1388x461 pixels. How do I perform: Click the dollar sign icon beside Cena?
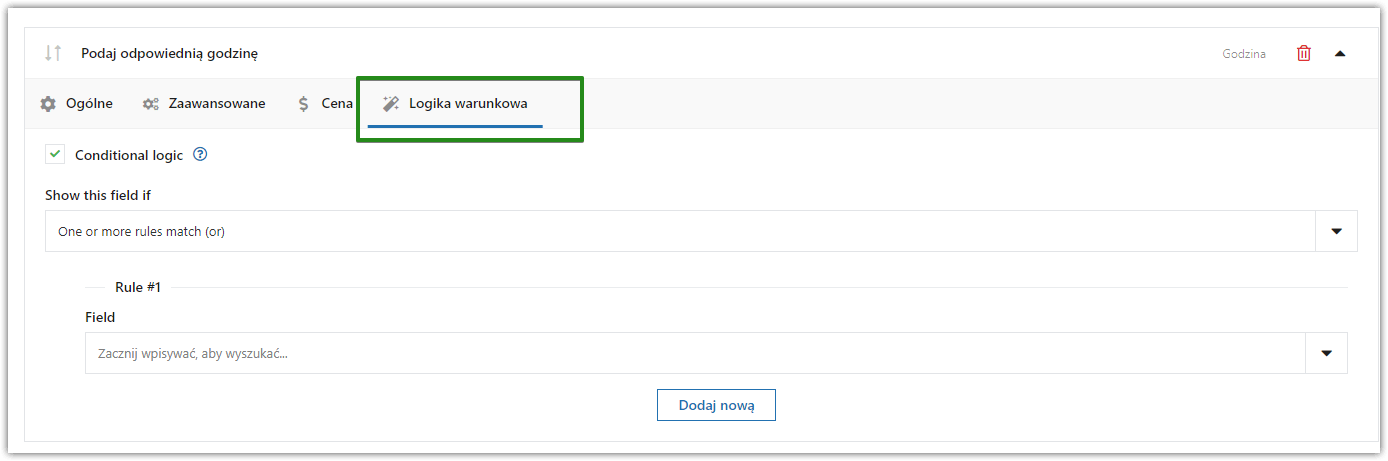(x=304, y=103)
